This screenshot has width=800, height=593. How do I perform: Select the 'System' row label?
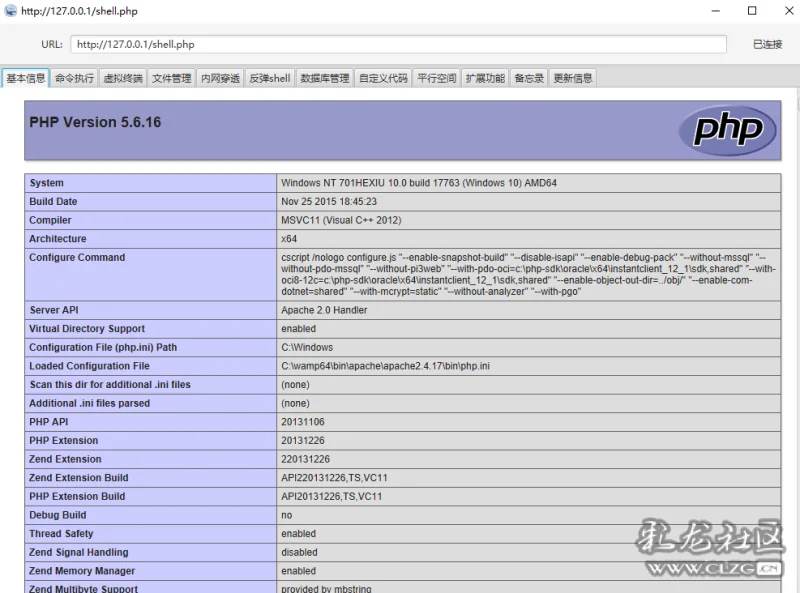(46, 183)
